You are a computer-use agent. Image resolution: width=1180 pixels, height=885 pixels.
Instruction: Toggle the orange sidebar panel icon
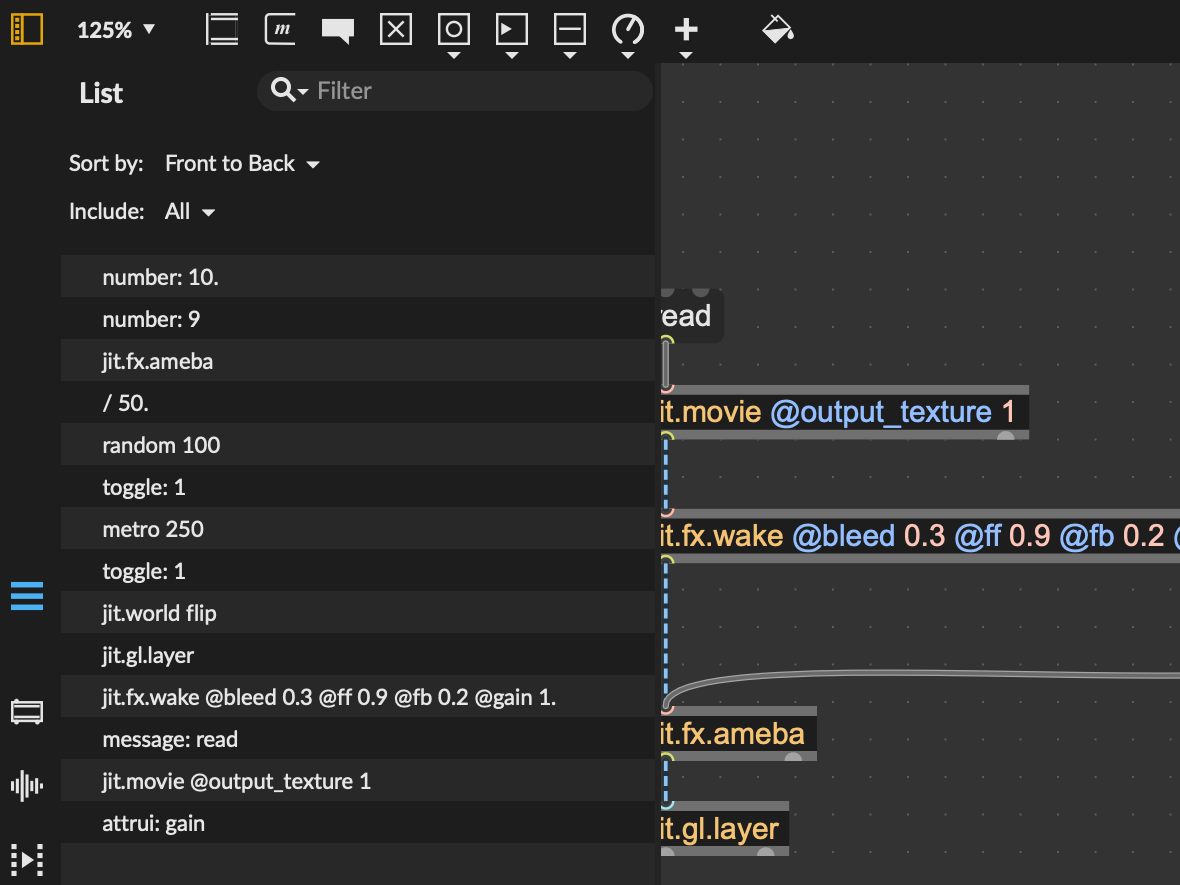[27, 29]
